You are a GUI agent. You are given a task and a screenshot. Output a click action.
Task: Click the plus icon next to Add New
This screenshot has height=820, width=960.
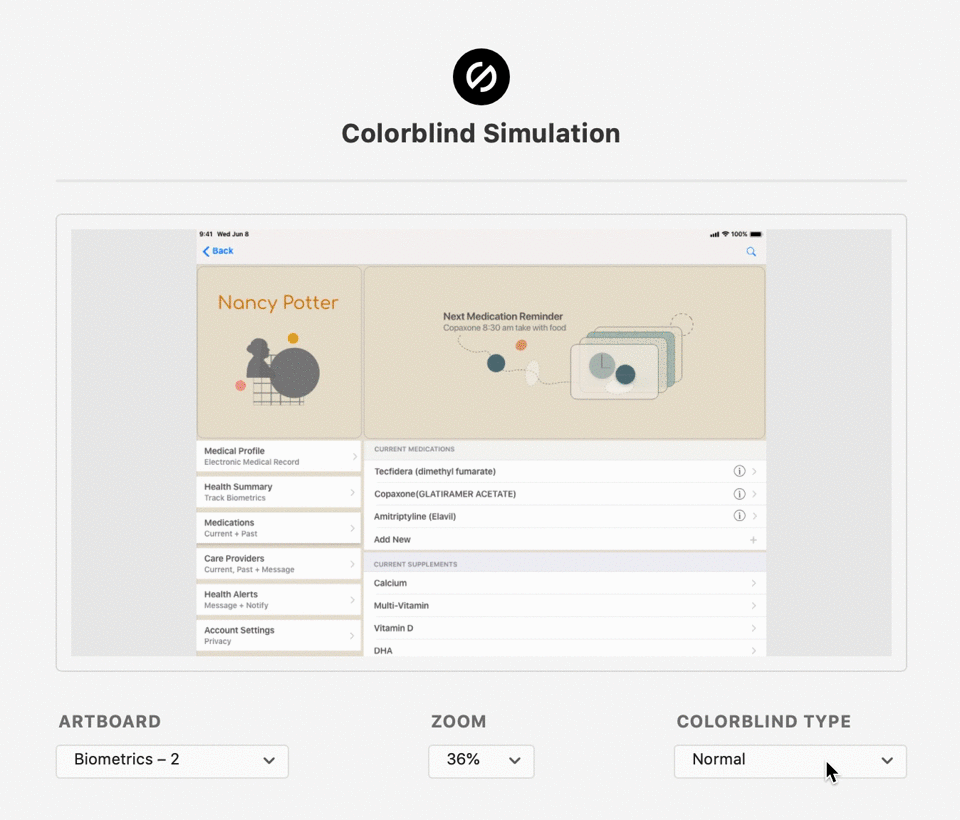coord(755,539)
